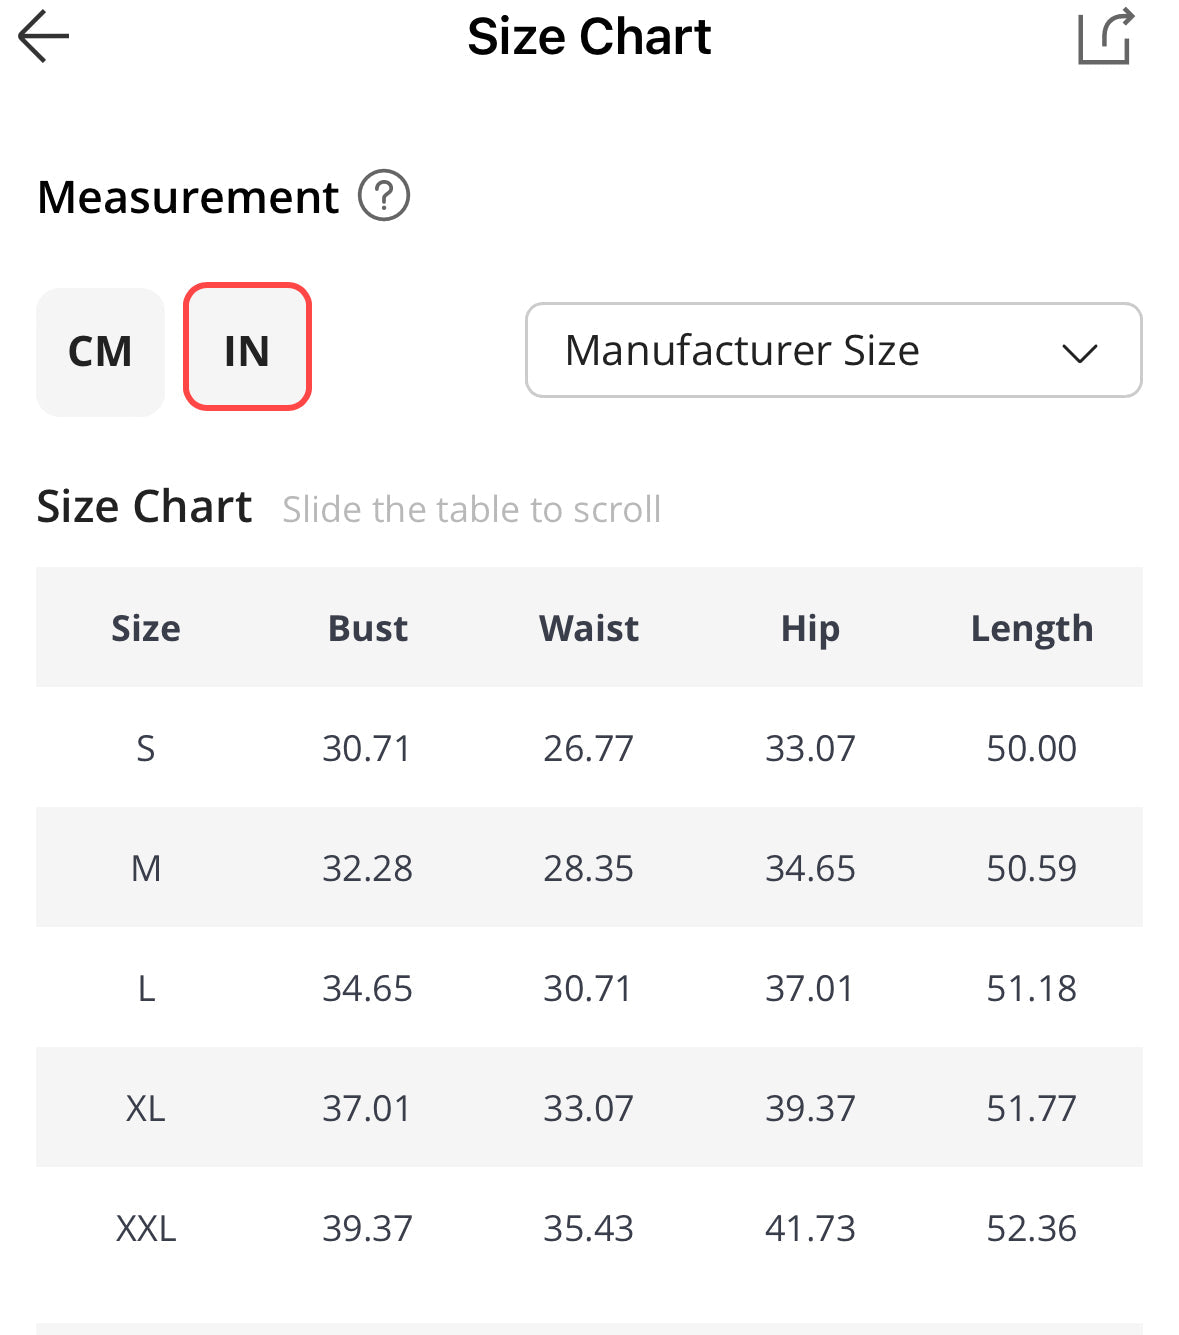Click the Bust column header
This screenshot has width=1179, height=1335.
pyautogui.click(x=367, y=628)
